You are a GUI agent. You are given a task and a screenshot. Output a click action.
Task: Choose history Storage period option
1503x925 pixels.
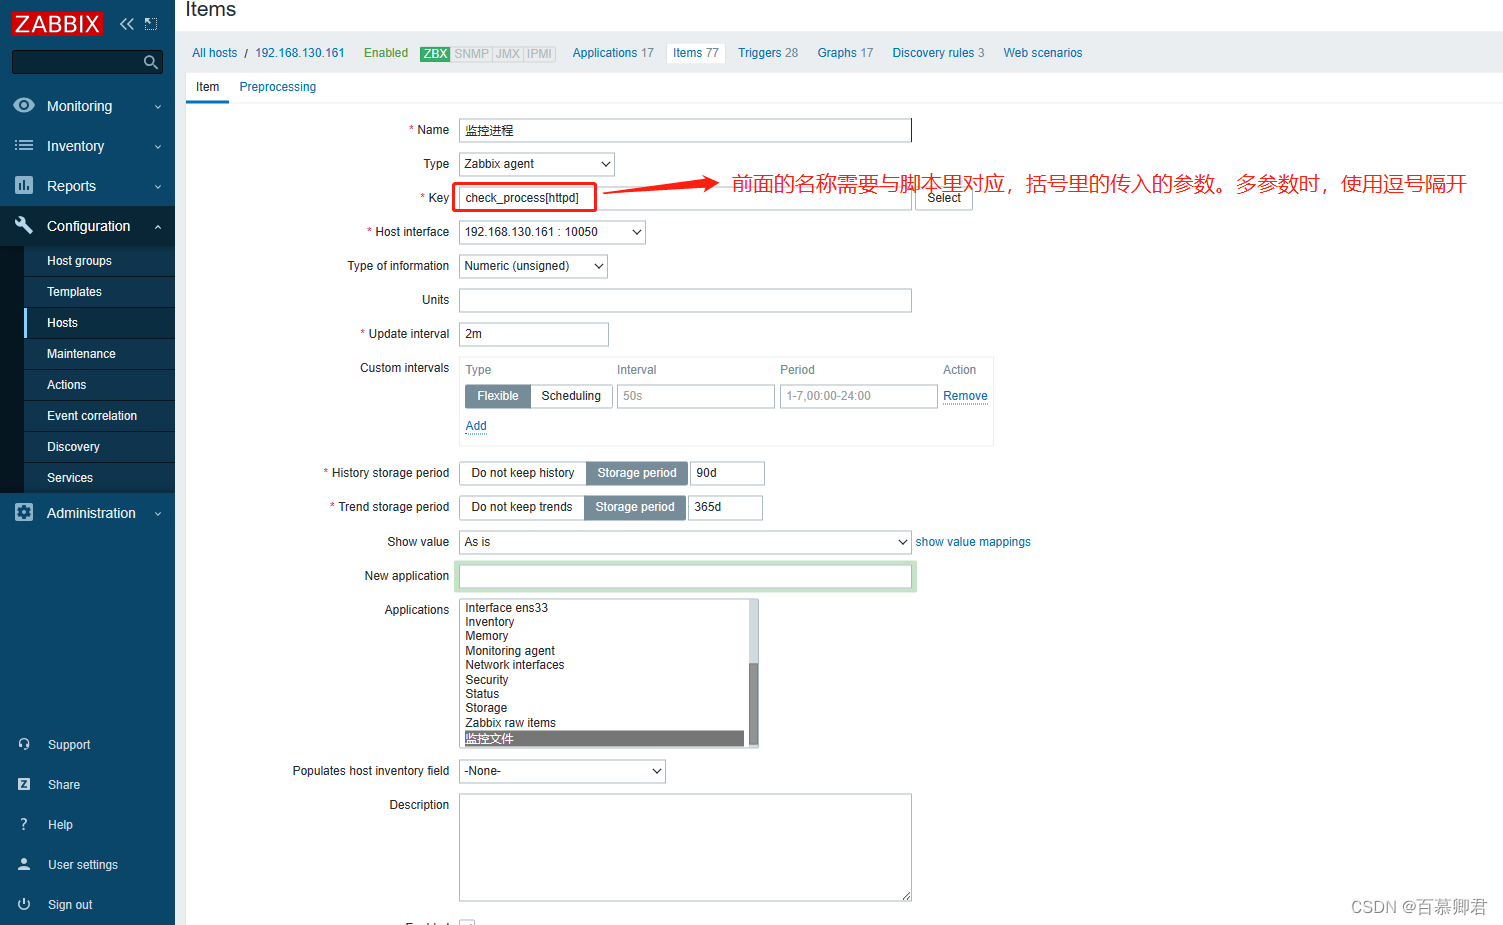point(637,473)
